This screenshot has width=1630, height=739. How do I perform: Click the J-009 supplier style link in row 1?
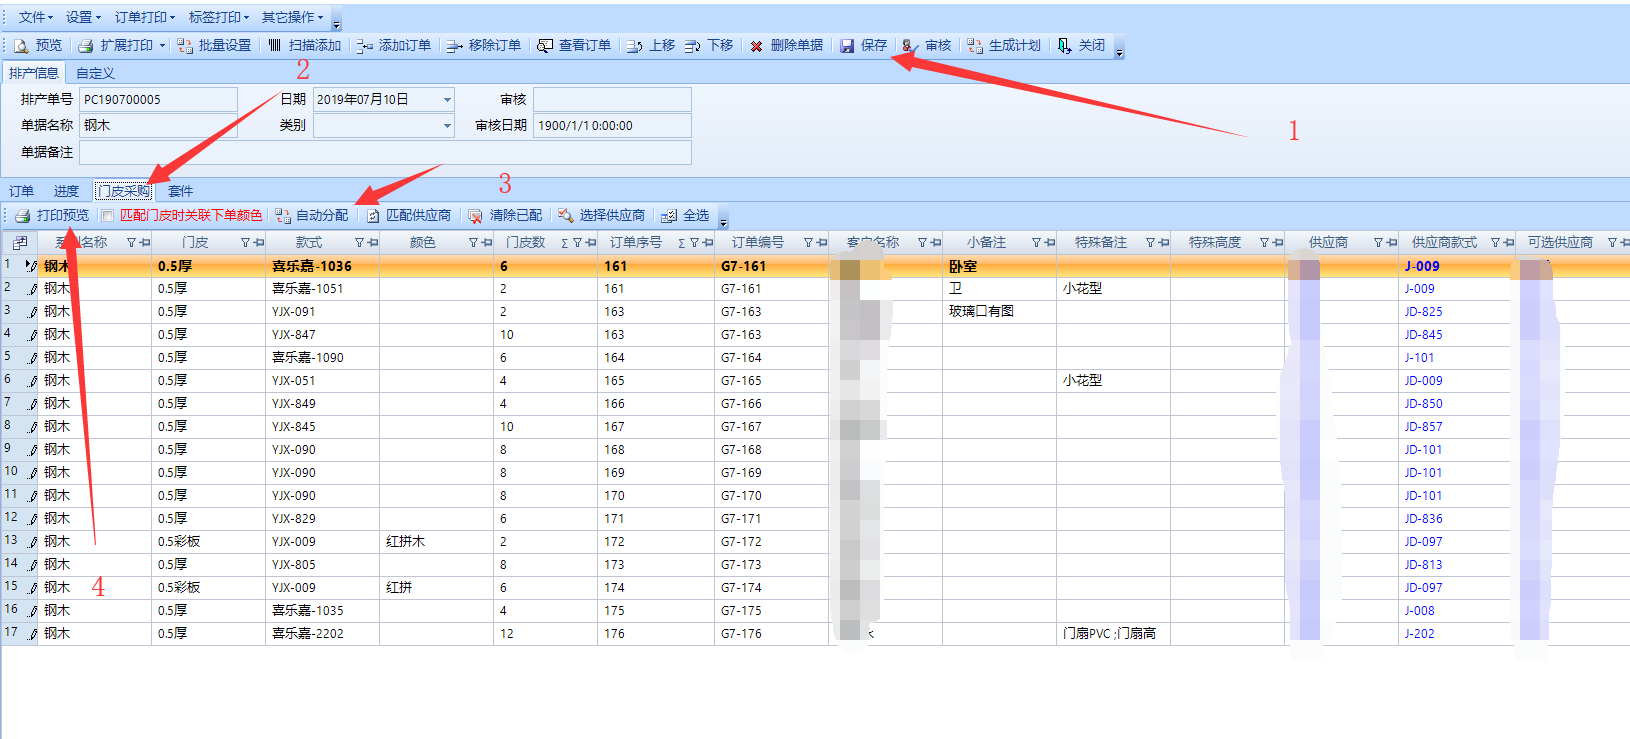tap(1421, 266)
